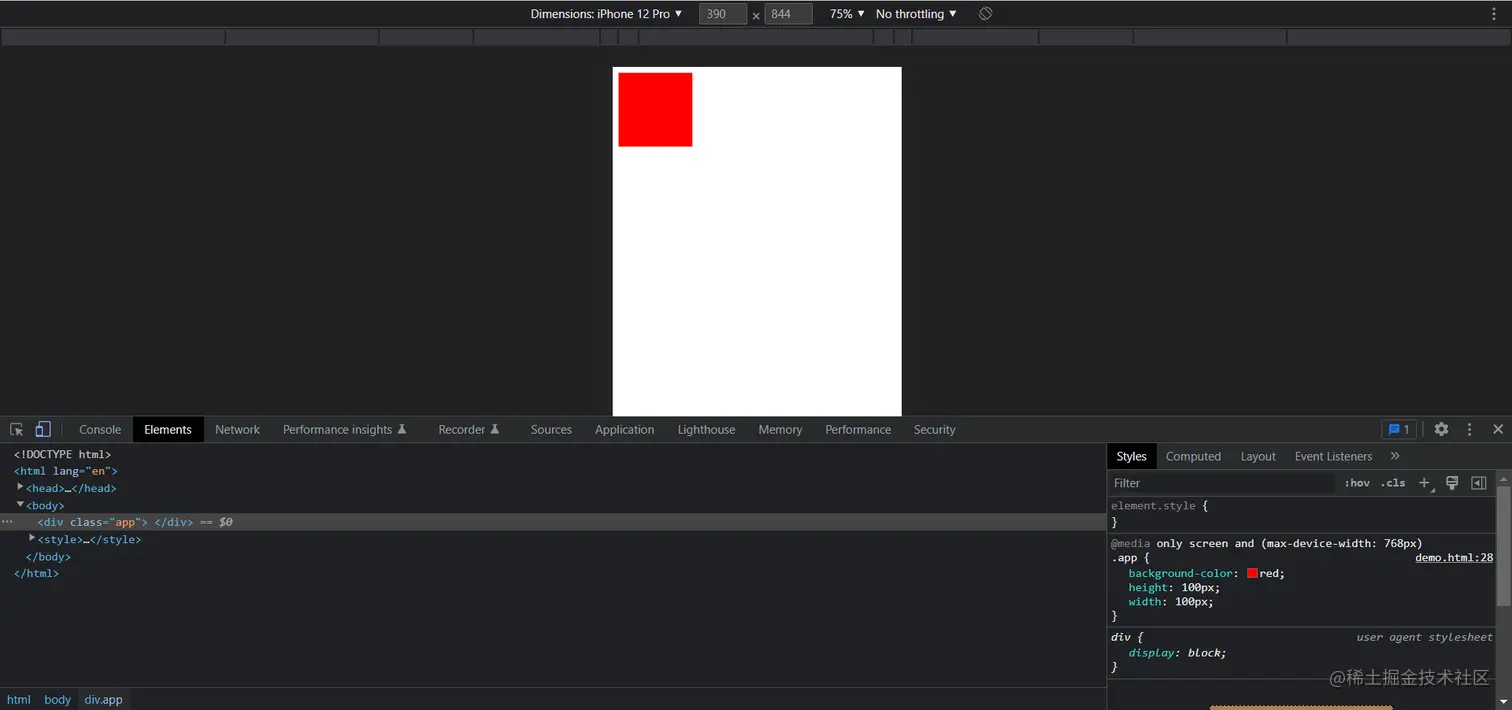Select the <!DOCTYPE html> line
Screen dimensions: 1512x710
pos(62,454)
